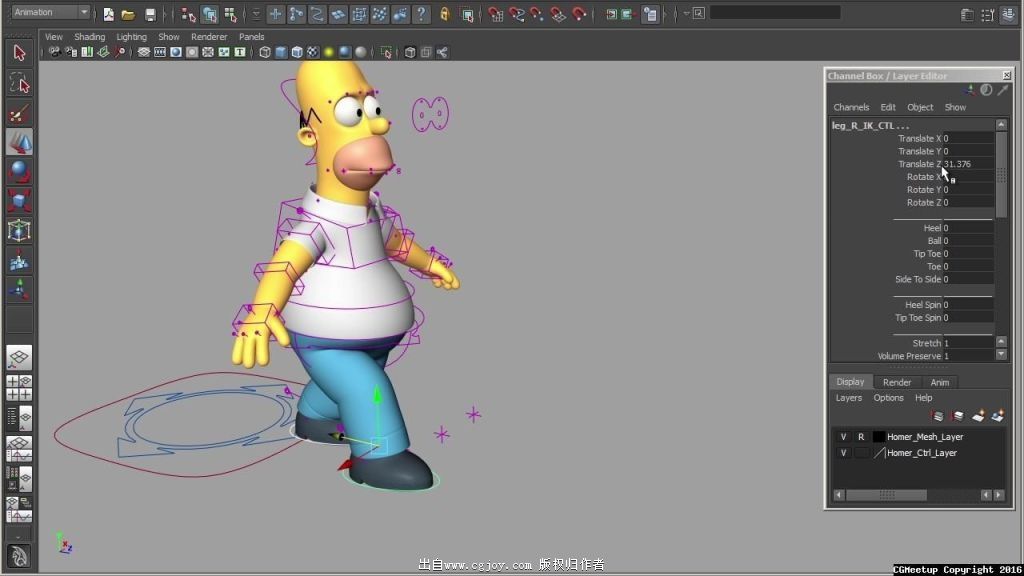This screenshot has height=576, width=1024.
Task: Open the Attribute Editor sidebar icon
Action: pos(967,14)
